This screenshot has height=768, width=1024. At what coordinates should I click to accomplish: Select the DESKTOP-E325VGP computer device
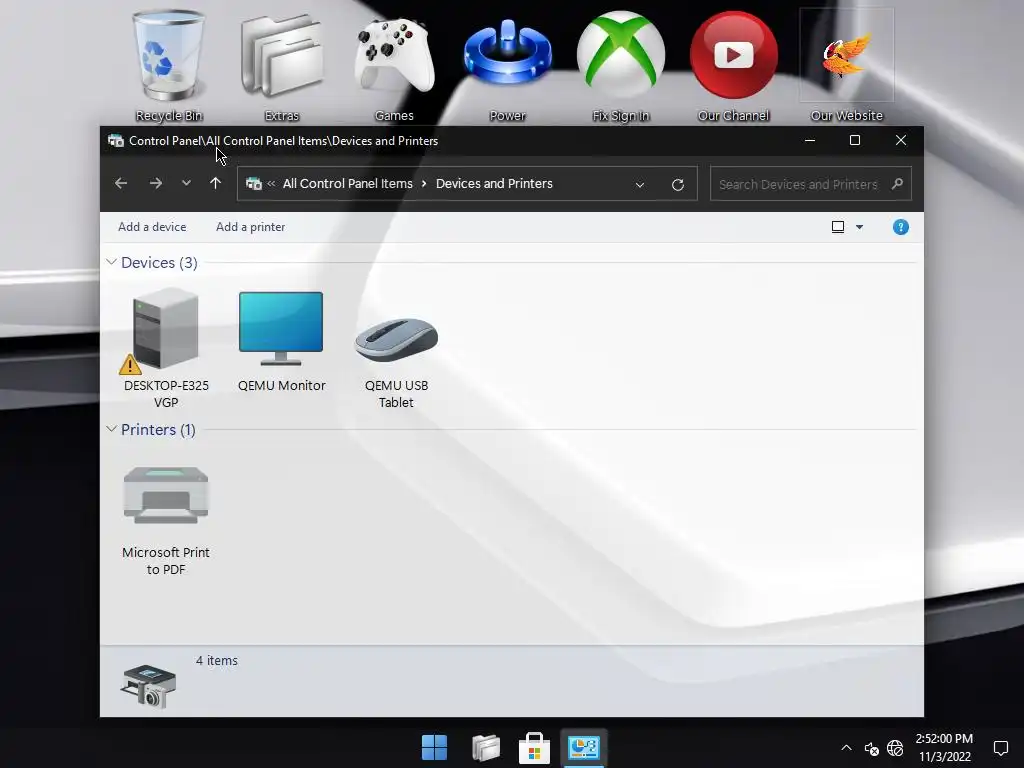[166, 349]
